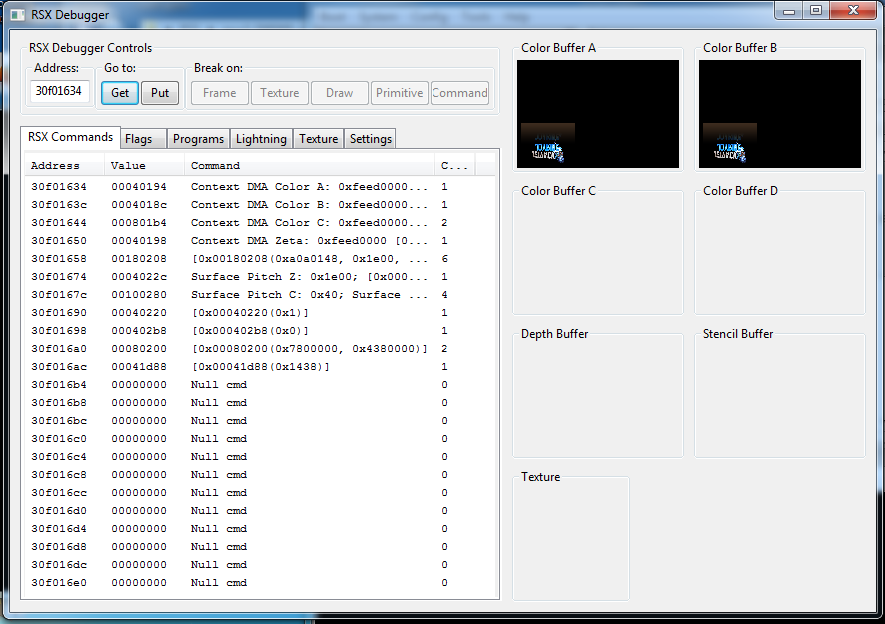Select Null cmd row at 30f016d0

260,511
